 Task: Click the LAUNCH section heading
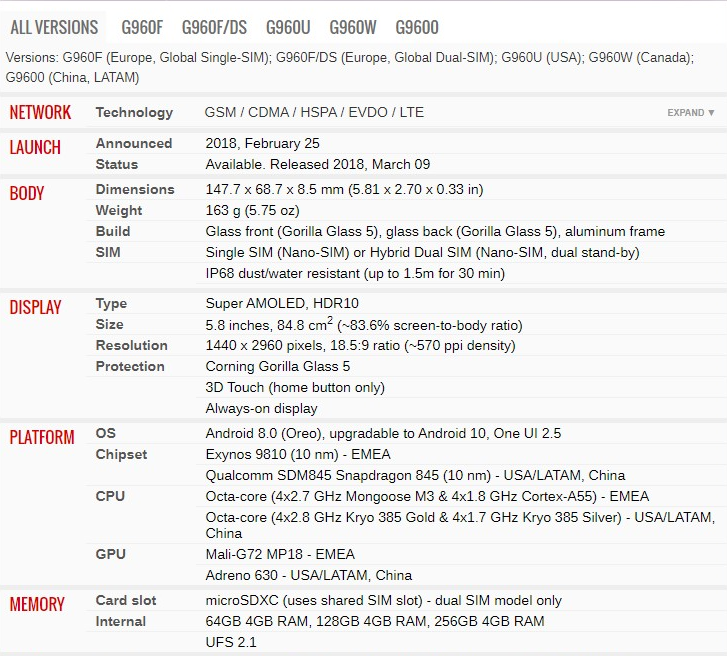(35, 147)
